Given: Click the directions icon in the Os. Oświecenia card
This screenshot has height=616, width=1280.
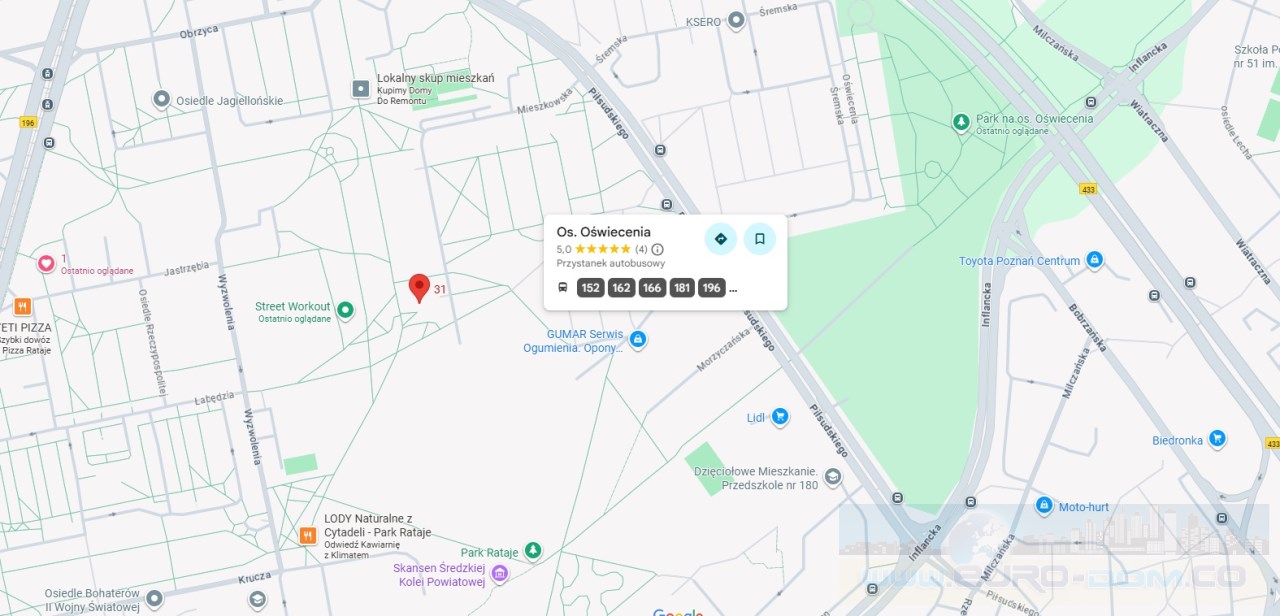Looking at the screenshot, I should (x=720, y=239).
